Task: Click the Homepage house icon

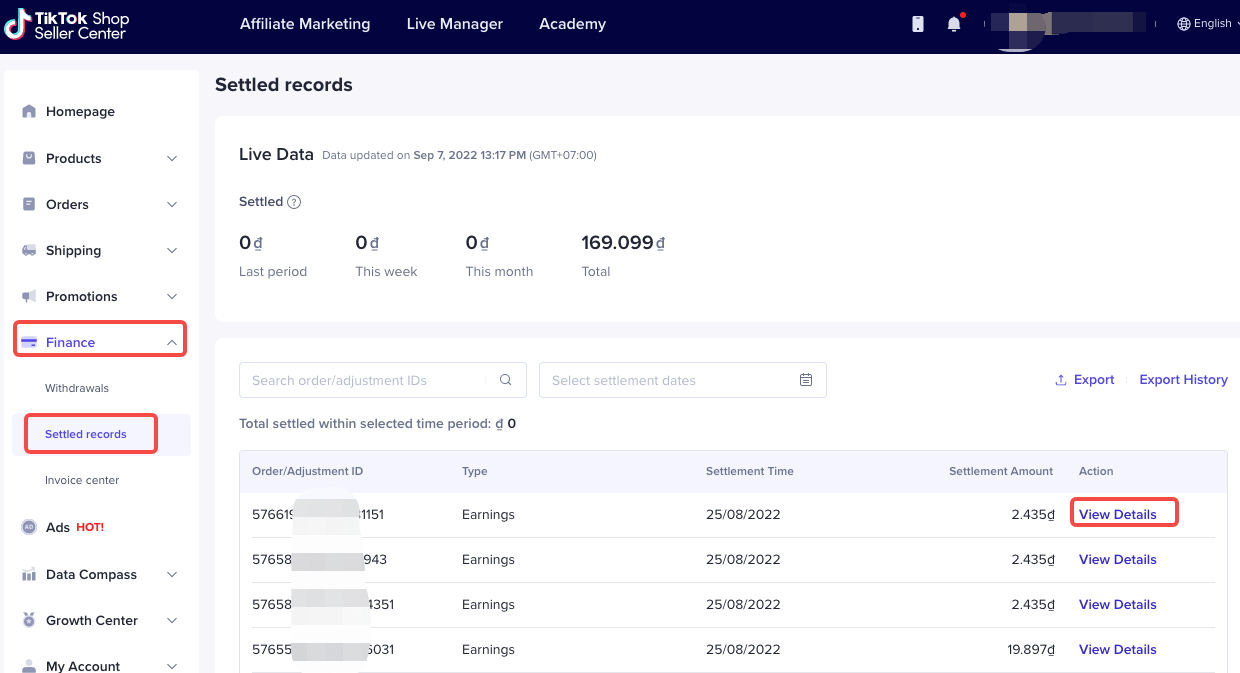Action: pos(29,112)
